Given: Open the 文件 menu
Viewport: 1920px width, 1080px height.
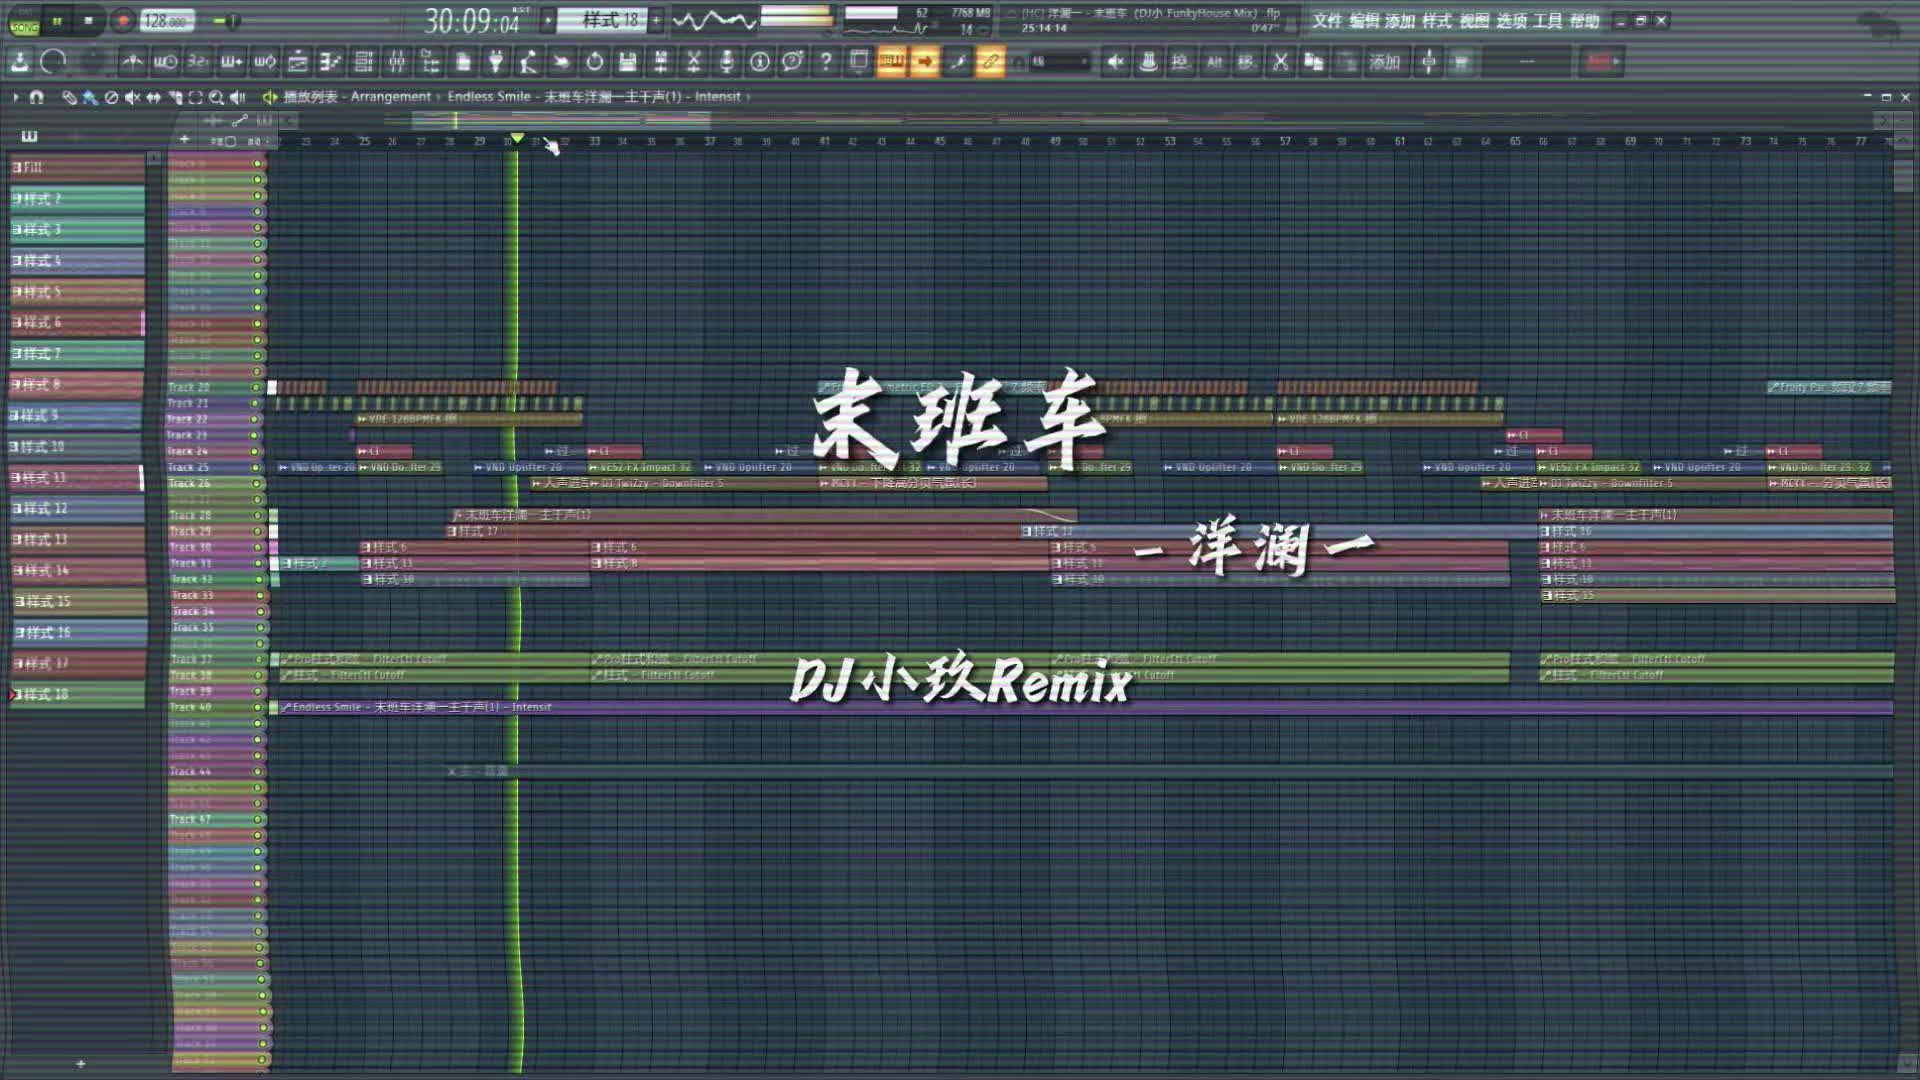Looking at the screenshot, I should point(1326,21).
